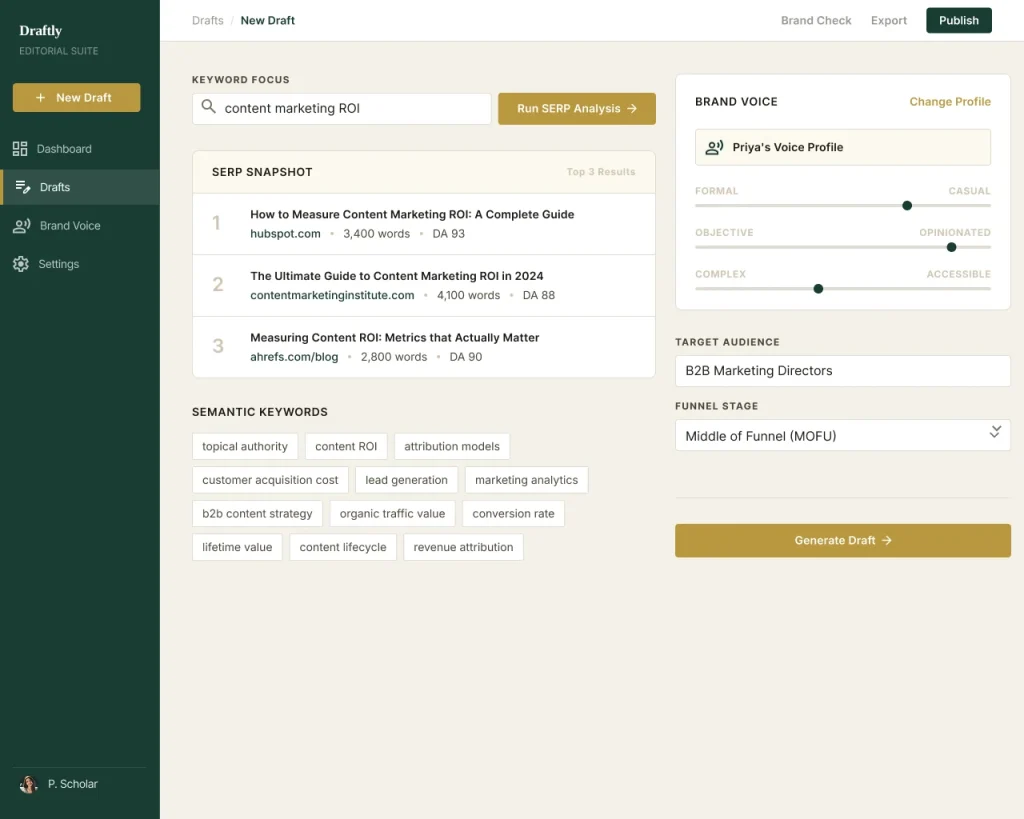1024x819 pixels.
Task: Click the New Draft breadcrumb
Action: coord(268,20)
